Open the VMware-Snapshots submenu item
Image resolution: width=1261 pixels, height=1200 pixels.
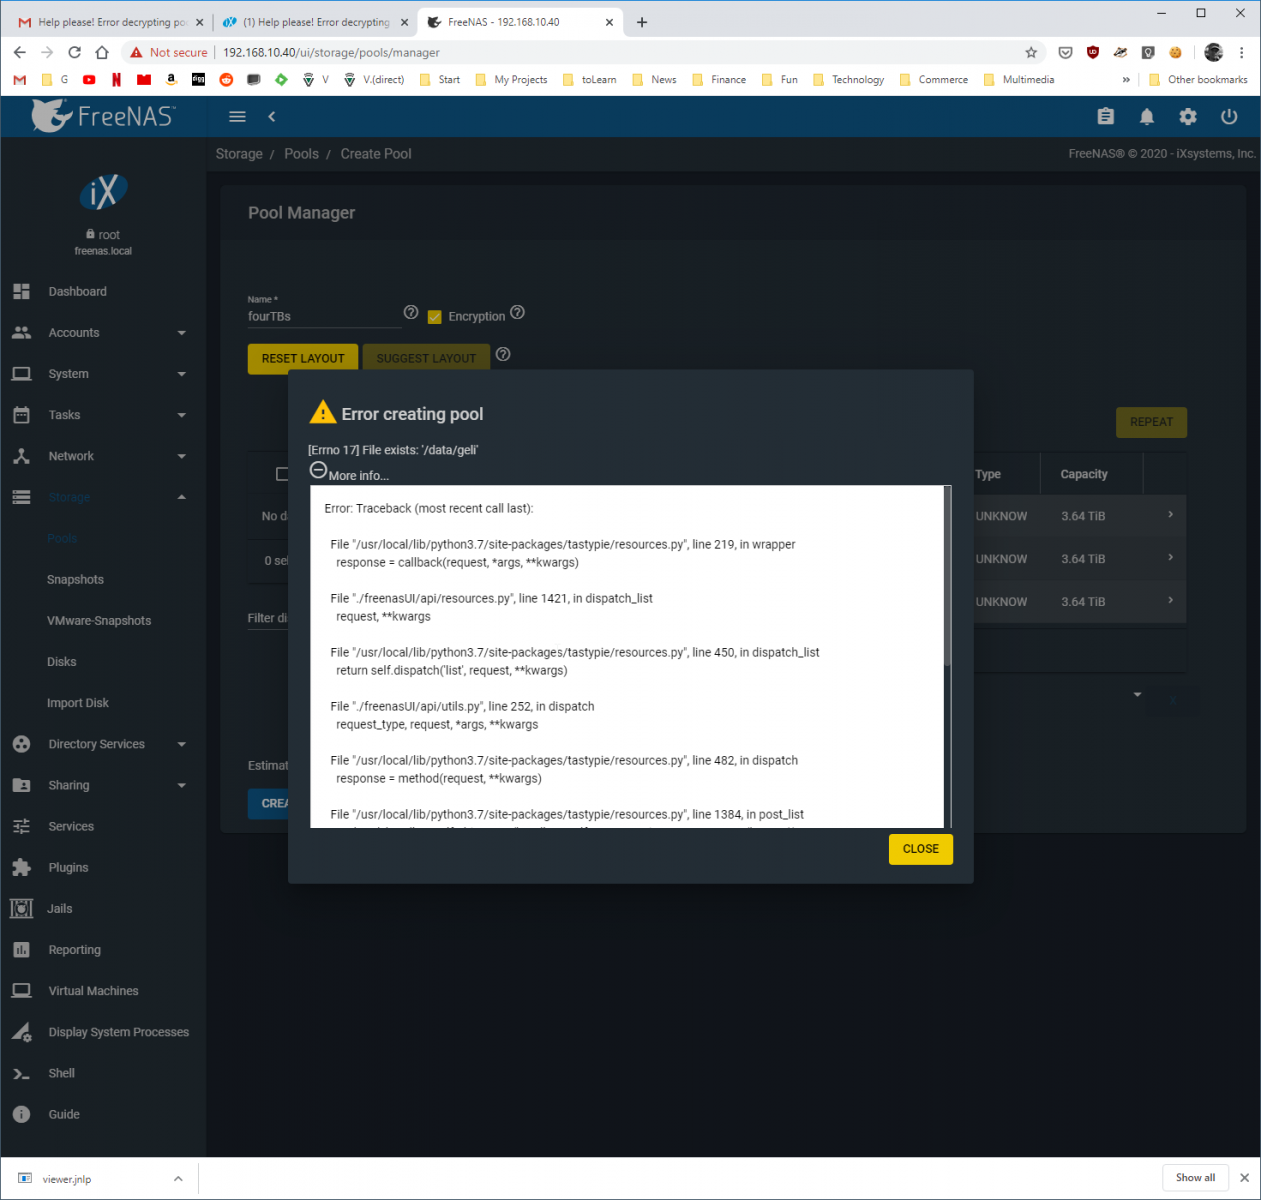click(99, 620)
